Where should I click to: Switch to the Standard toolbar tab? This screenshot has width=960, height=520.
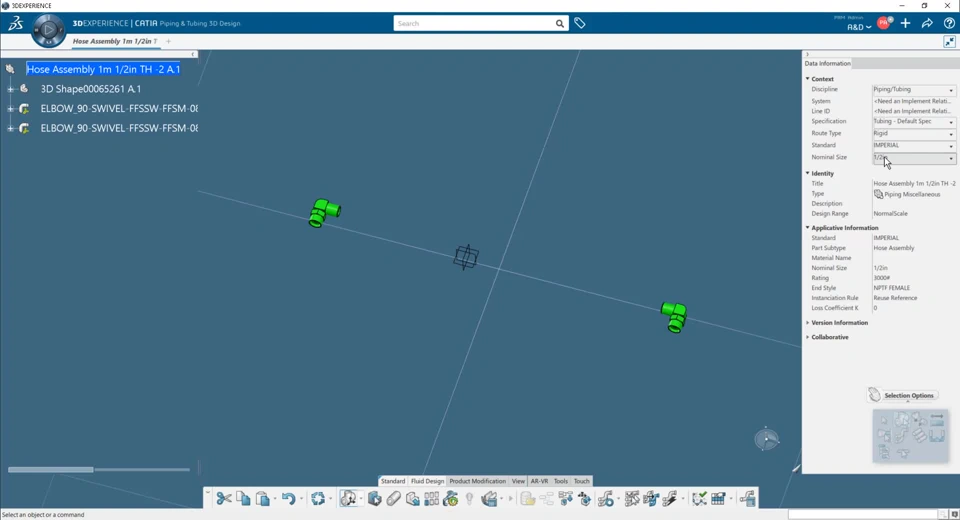pyautogui.click(x=393, y=481)
